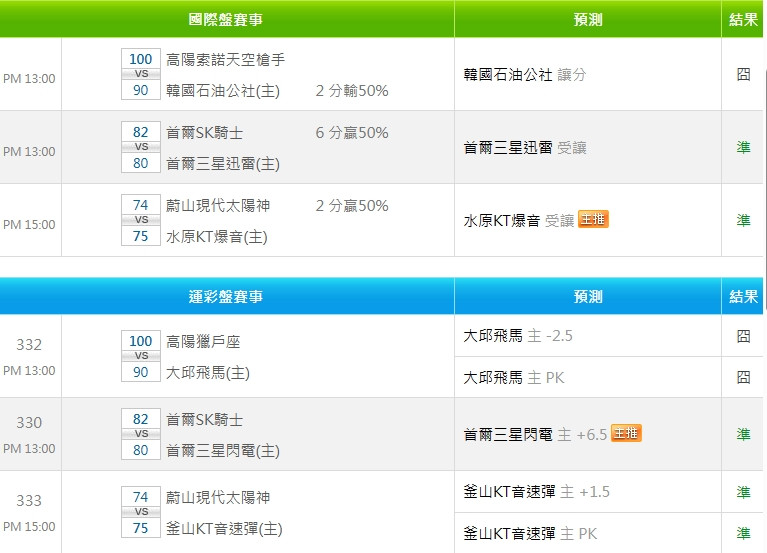The image size is (767, 553).
Task: Open prediction 首爾三星迅雷 受讓
Action: 524,148
